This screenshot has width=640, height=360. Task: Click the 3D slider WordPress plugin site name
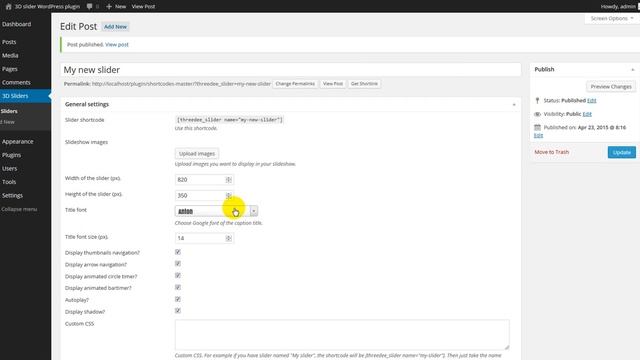47,7
